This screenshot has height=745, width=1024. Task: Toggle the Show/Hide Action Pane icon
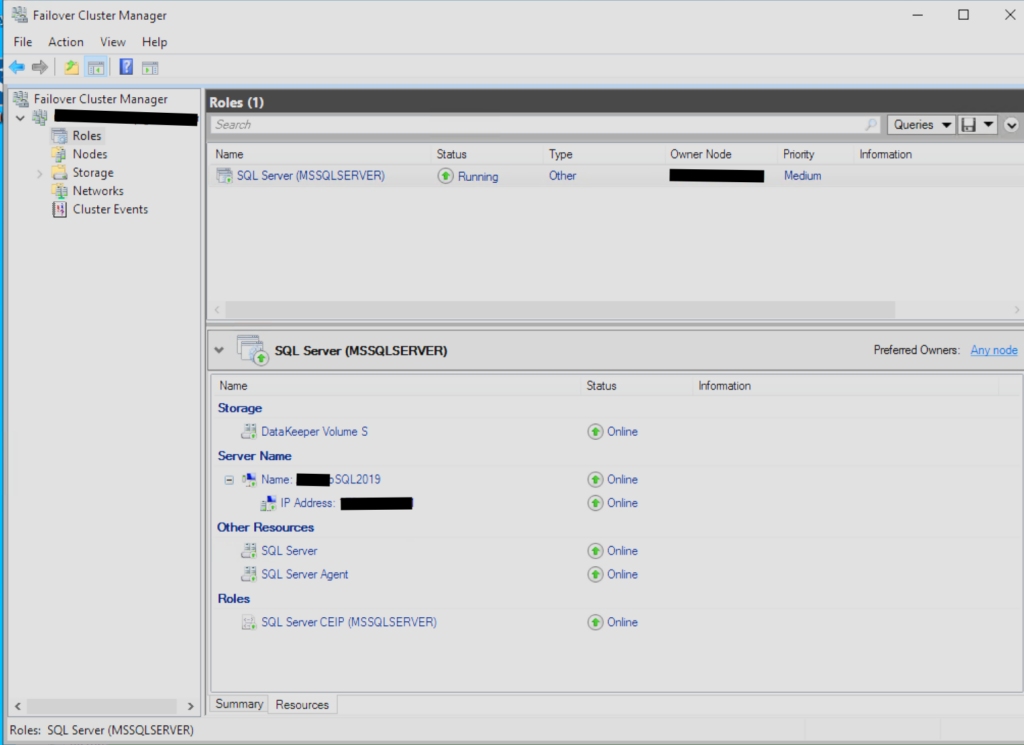tap(150, 67)
